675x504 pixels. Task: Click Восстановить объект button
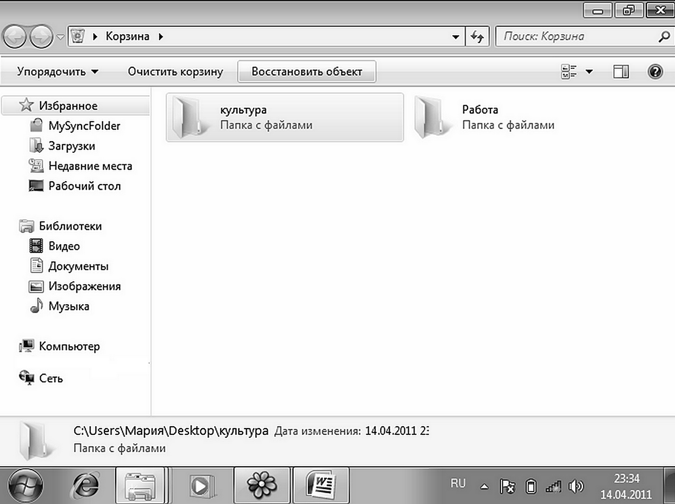tap(306, 72)
